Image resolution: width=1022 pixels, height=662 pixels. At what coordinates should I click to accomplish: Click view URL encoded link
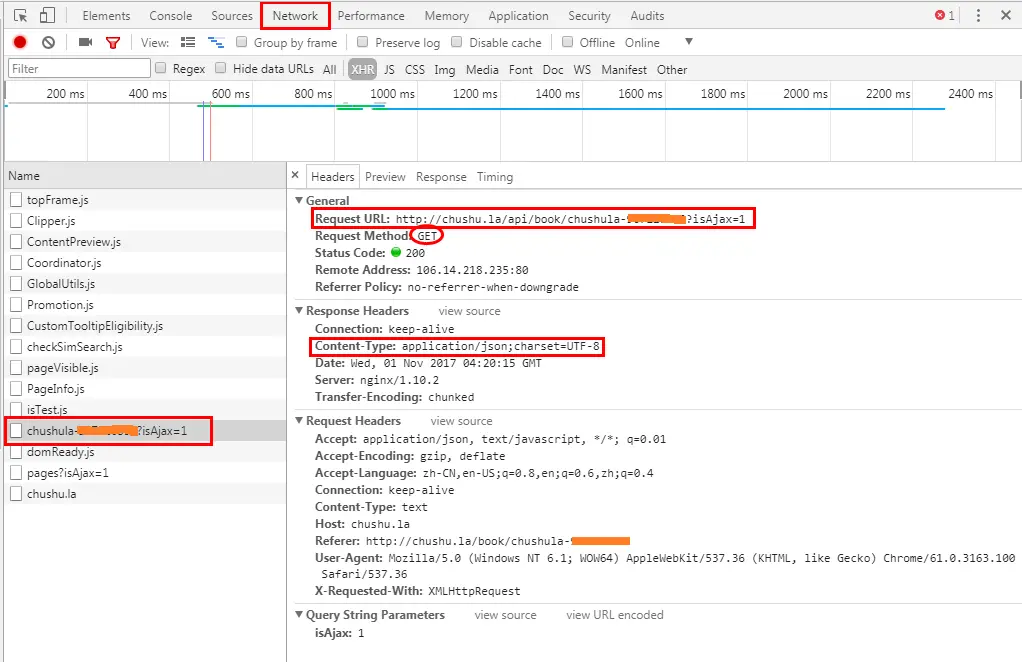[615, 614]
